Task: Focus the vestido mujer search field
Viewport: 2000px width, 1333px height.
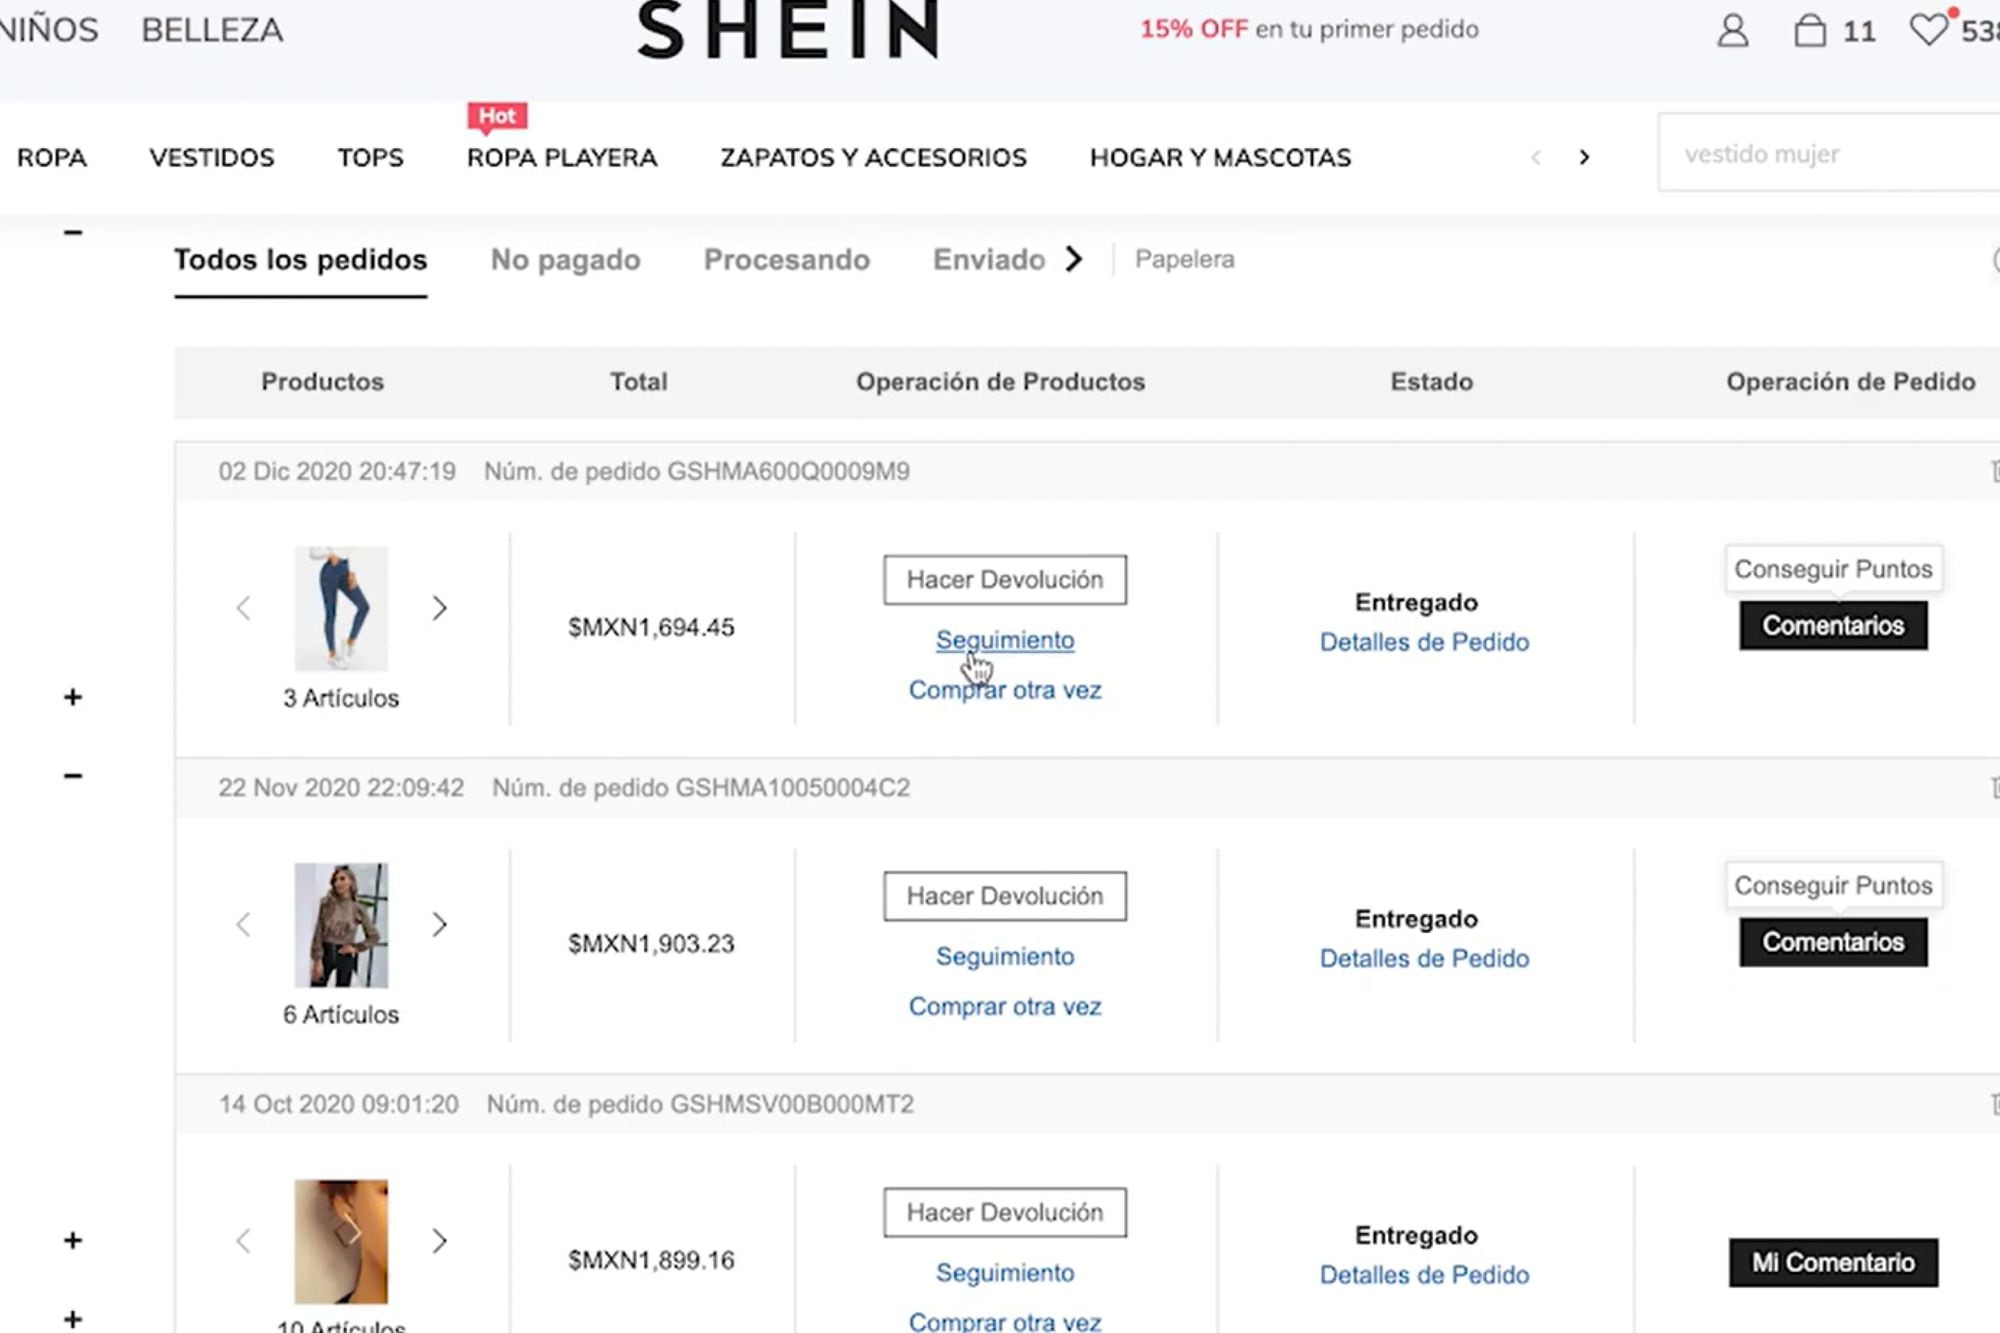Action: [1830, 154]
